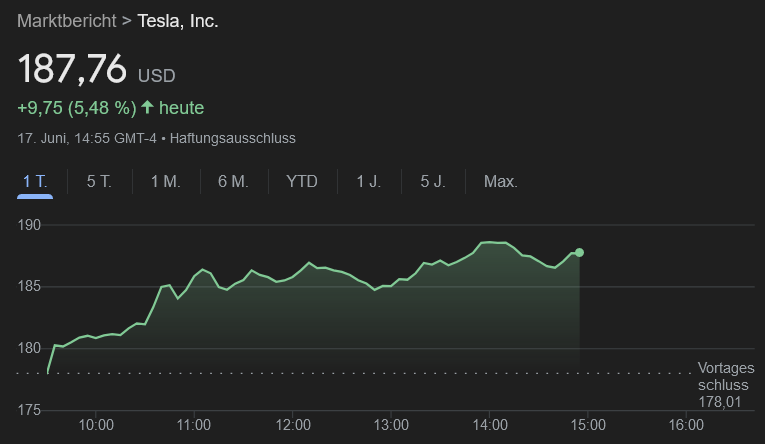Click the USD currency label
The height and width of the screenshot is (444, 765).
(x=156, y=76)
